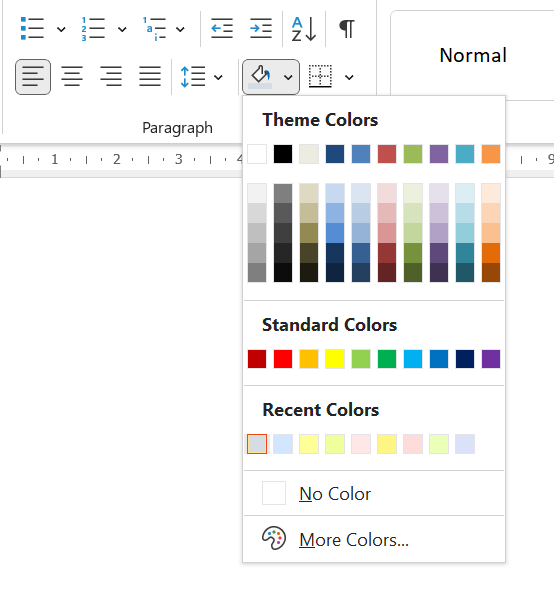Screen dimensions: 554x590
Task: Click the Bullets list icon
Action: click(x=32, y=28)
